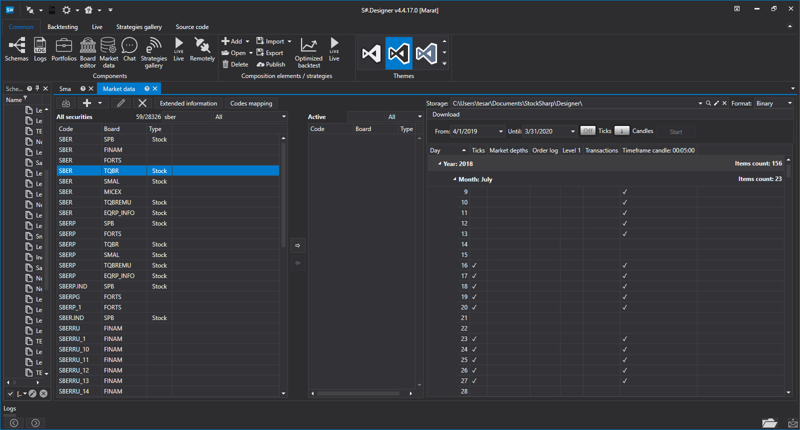Click the securities search field containing sber
This screenshot has width=800, height=430.
(x=185, y=117)
